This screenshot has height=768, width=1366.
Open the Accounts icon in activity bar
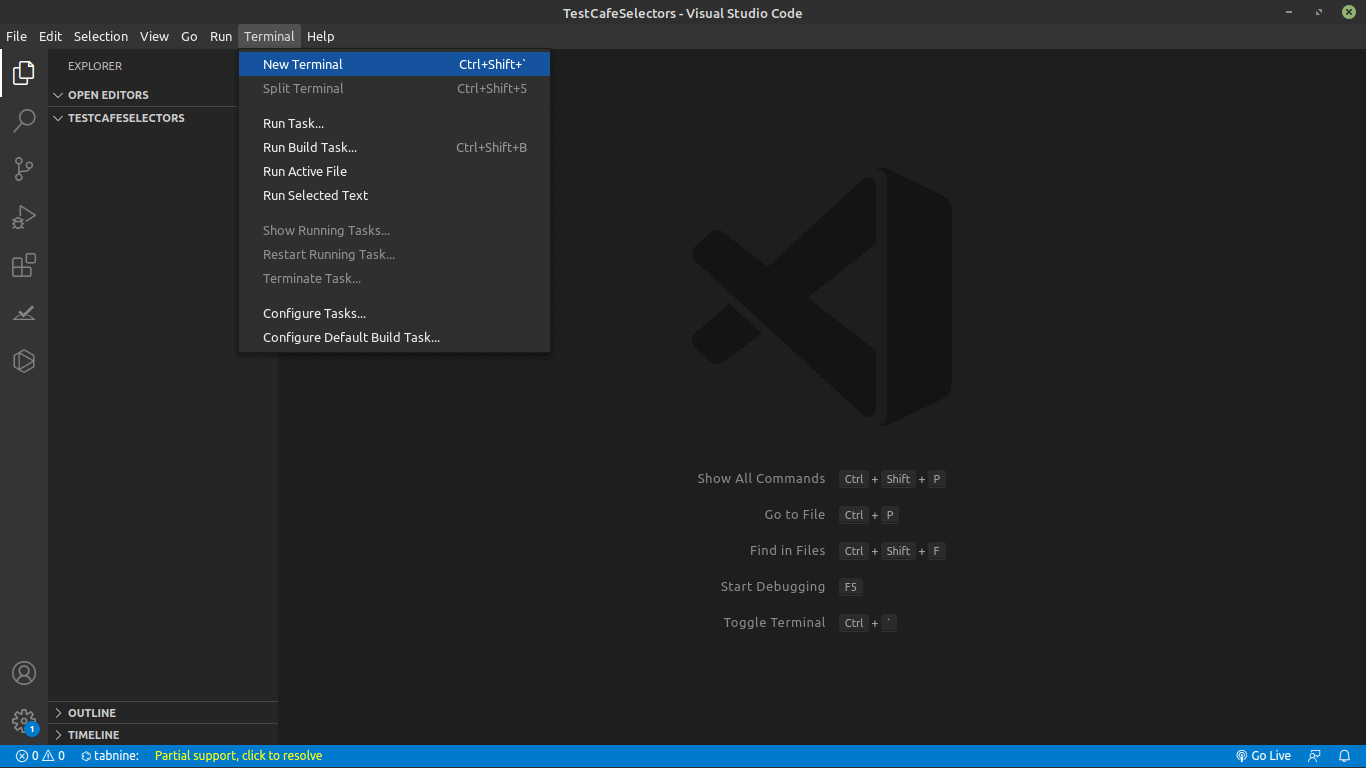pos(24,673)
